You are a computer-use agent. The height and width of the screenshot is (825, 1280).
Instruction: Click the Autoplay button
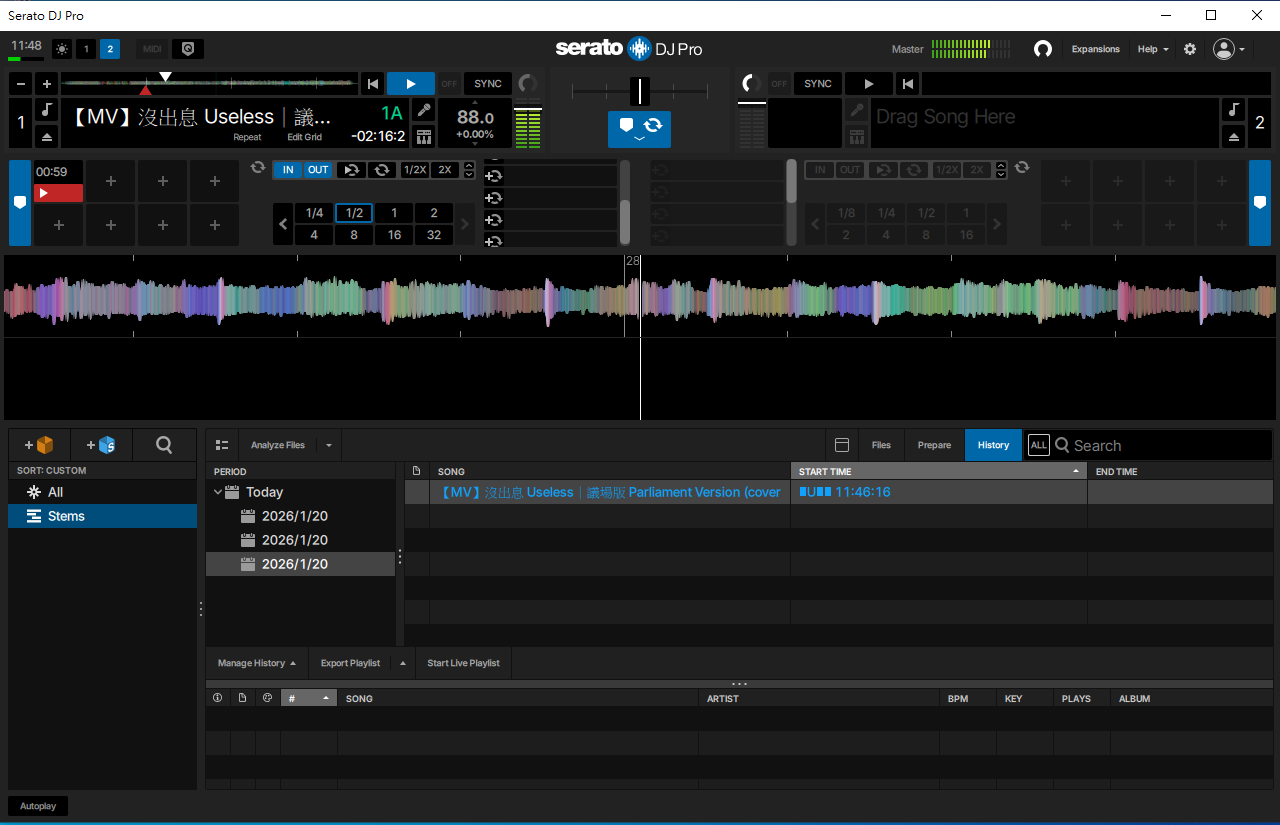(x=38, y=806)
